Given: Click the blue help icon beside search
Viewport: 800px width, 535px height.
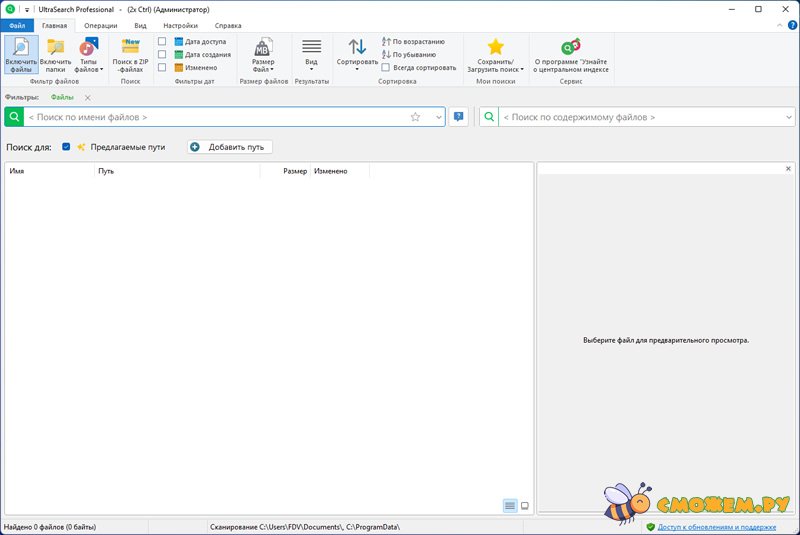Looking at the screenshot, I should 458,117.
